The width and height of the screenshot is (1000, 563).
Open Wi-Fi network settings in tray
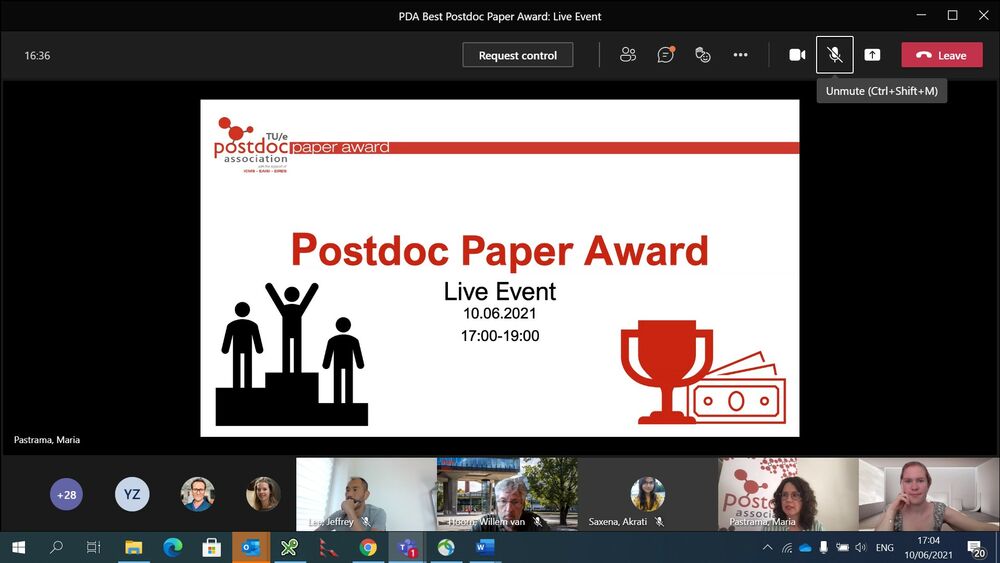pyautogui.click(x=787, y=547)
